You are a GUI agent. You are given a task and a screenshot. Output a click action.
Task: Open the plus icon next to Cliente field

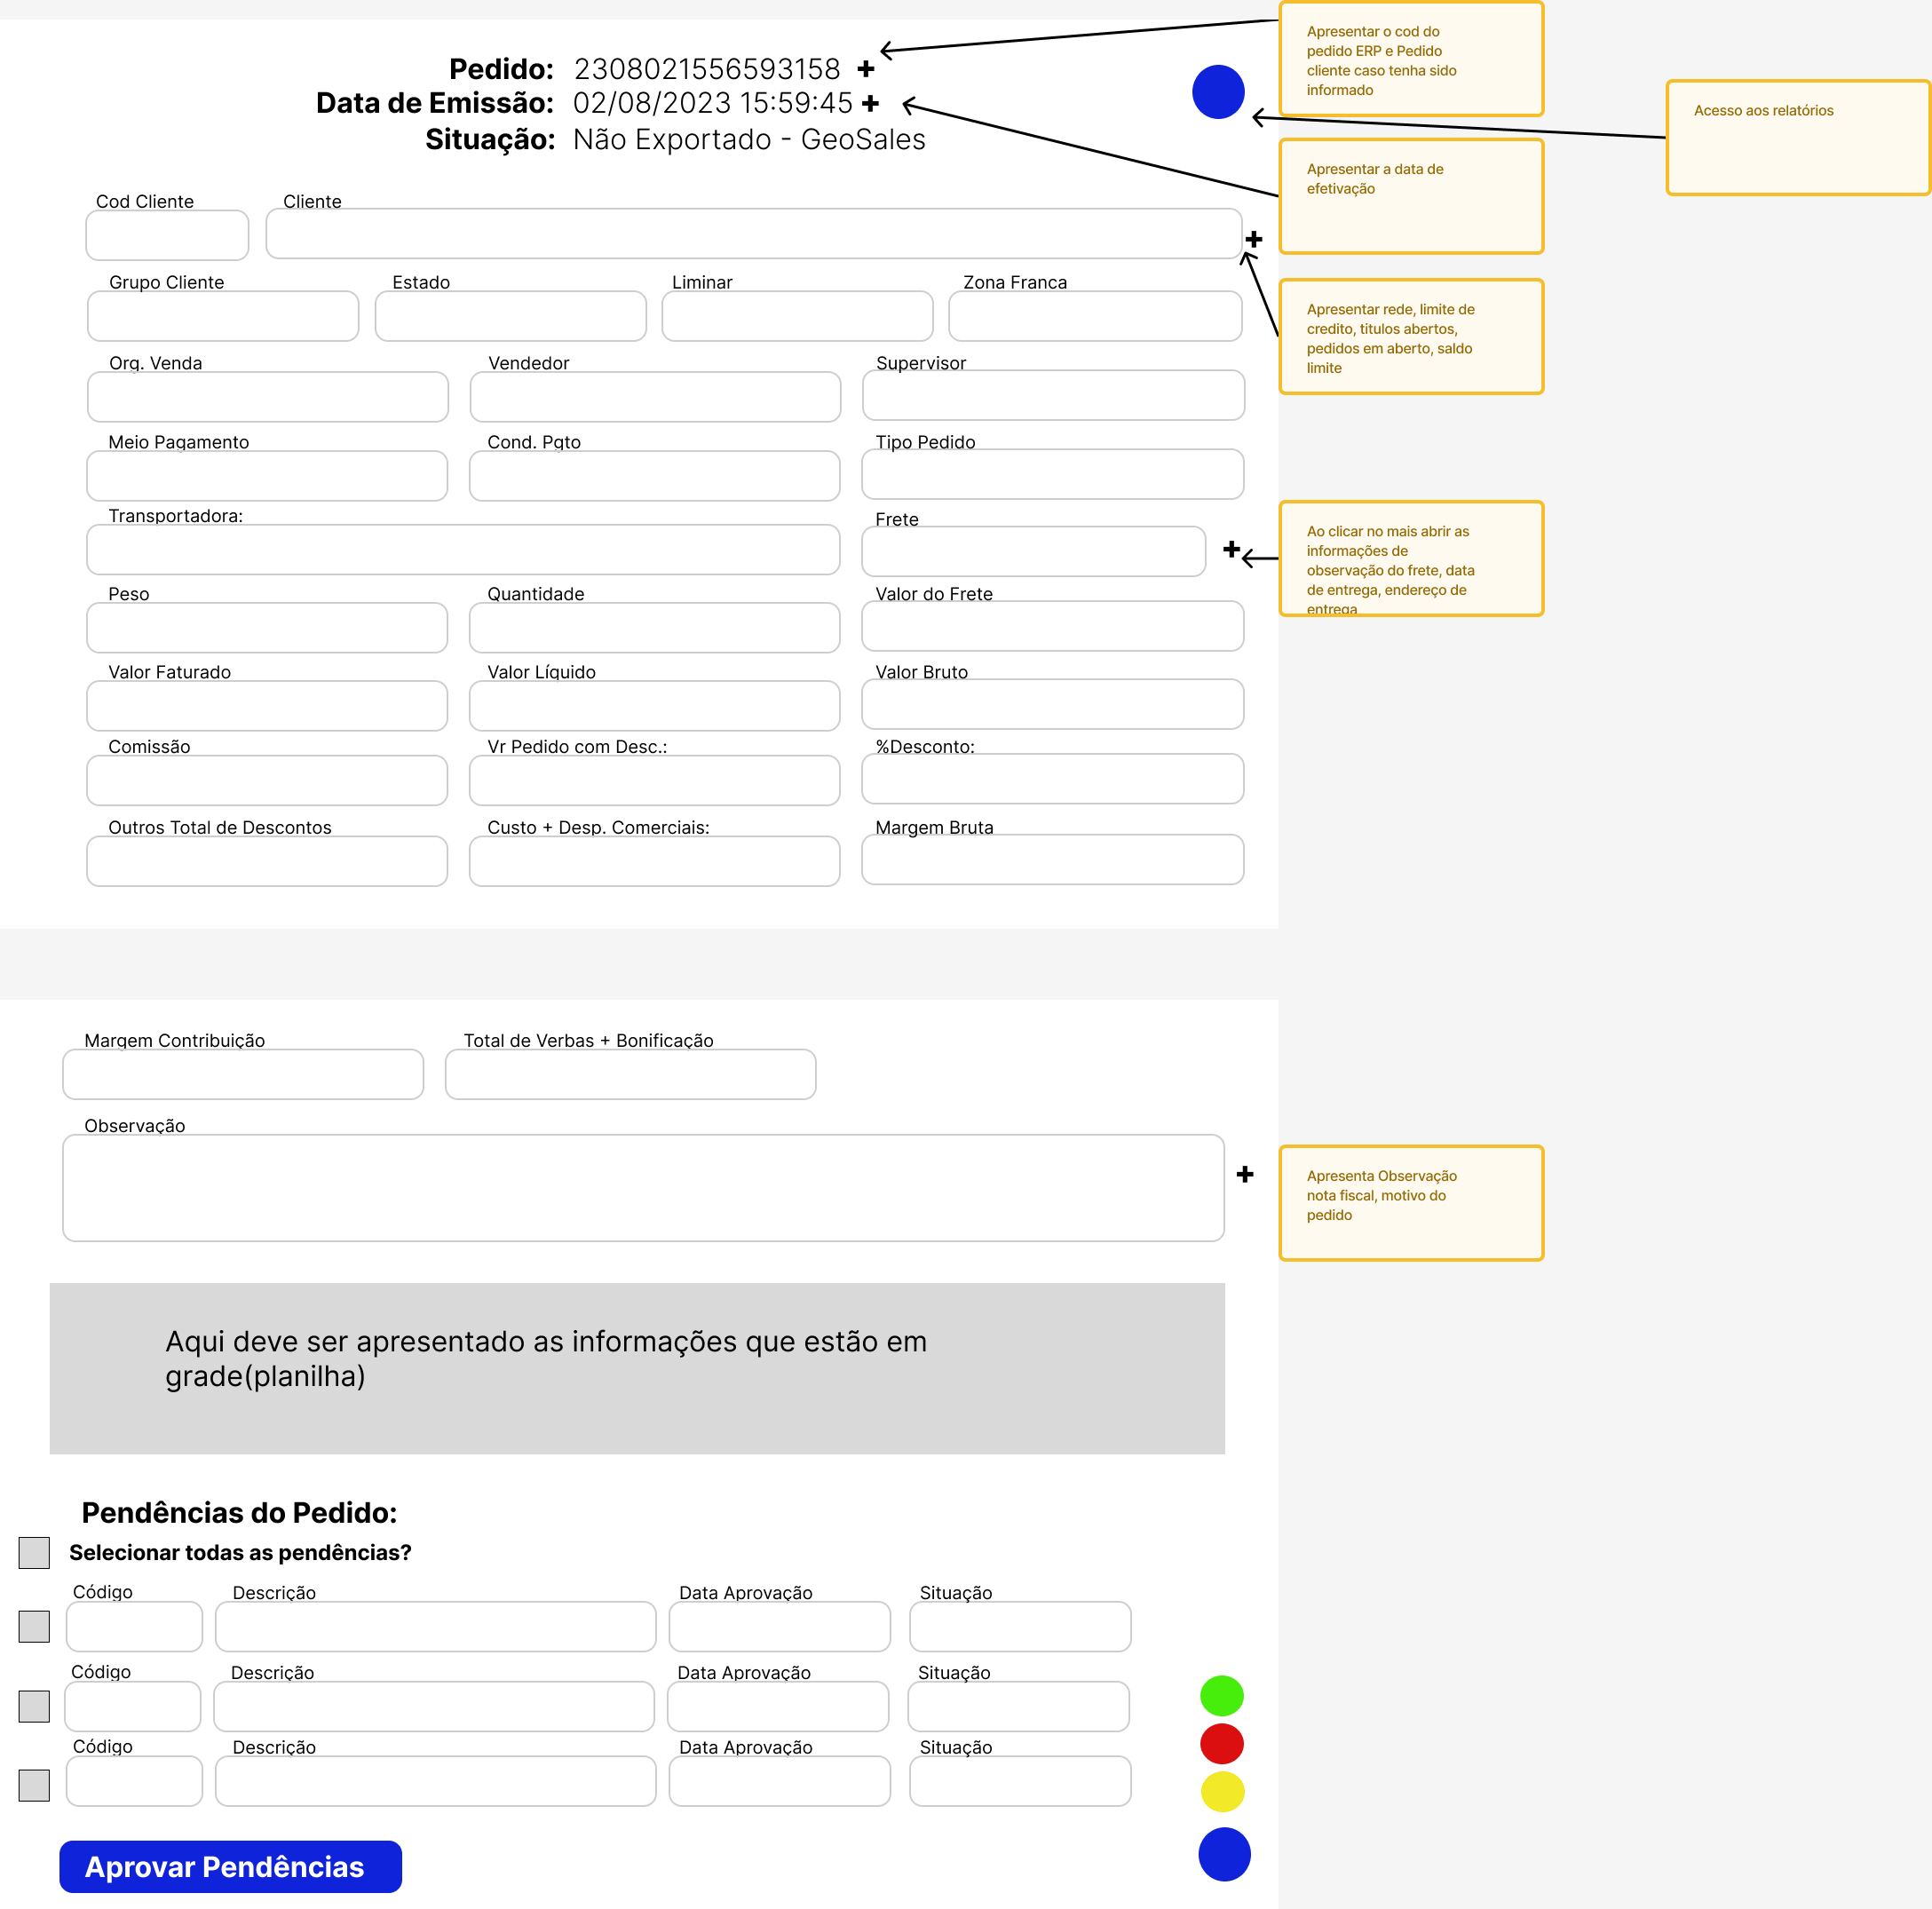click(1254, 239)
